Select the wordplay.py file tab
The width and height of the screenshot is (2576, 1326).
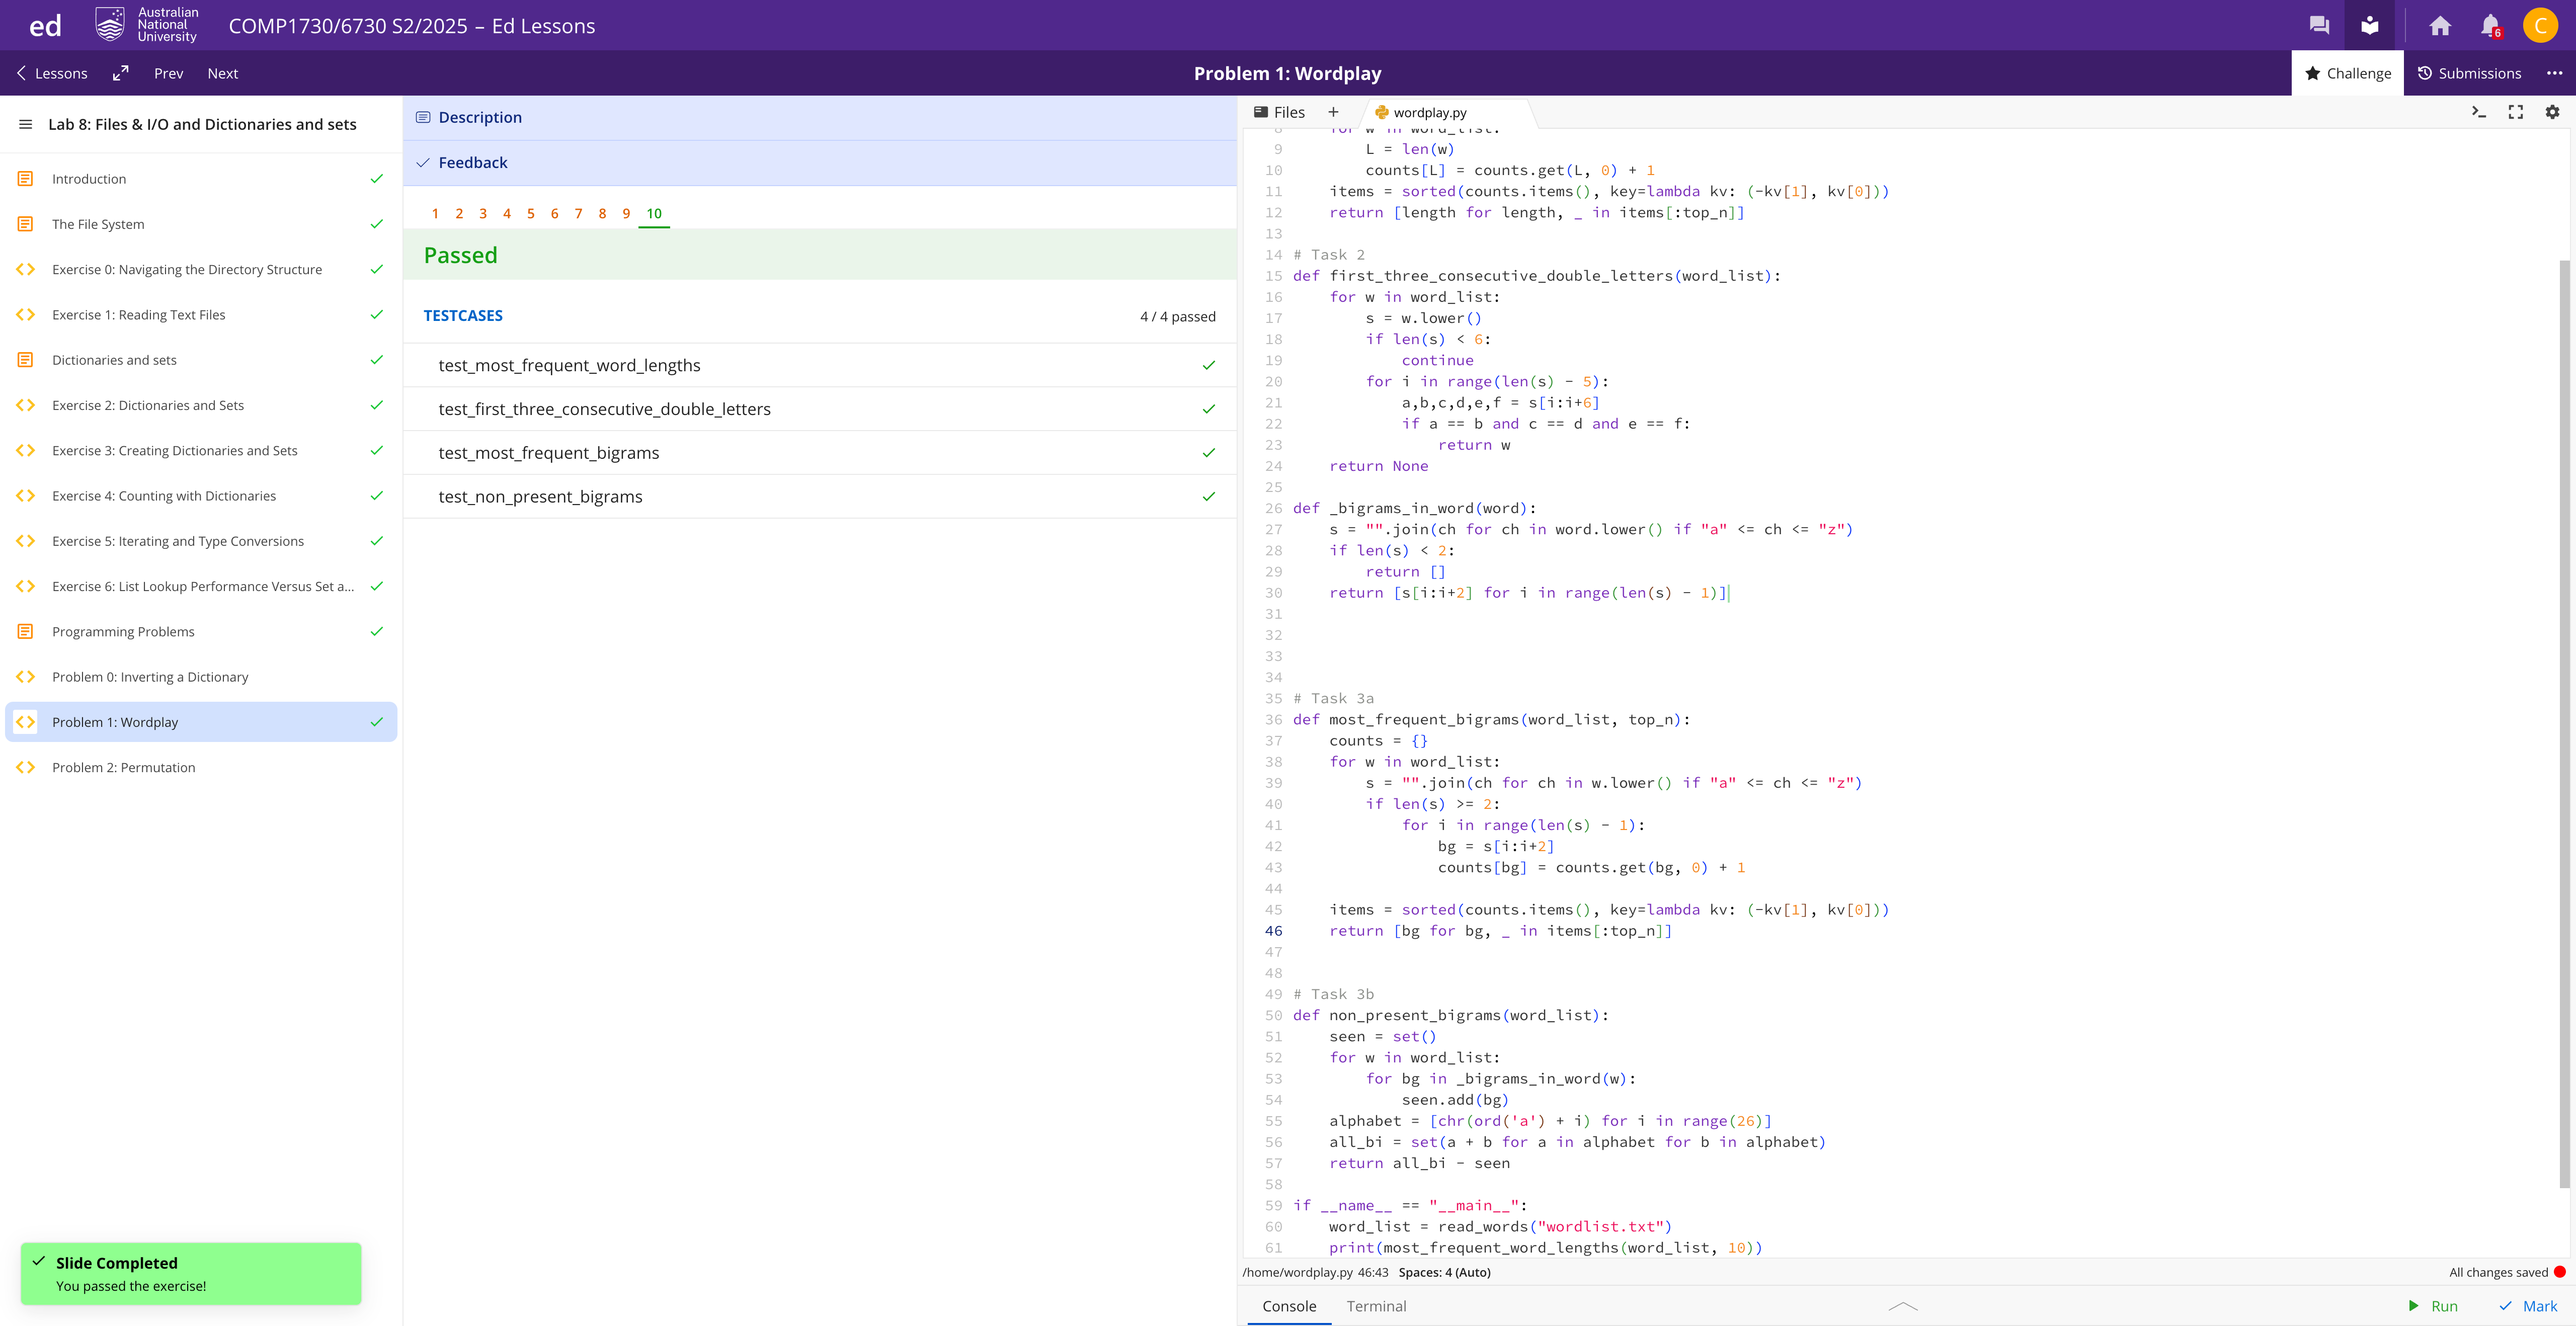[x=1430, y=112]
